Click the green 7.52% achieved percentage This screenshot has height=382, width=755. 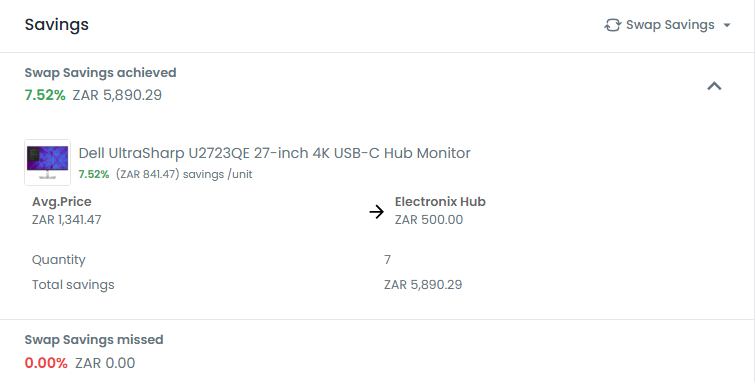click(45, 95)
